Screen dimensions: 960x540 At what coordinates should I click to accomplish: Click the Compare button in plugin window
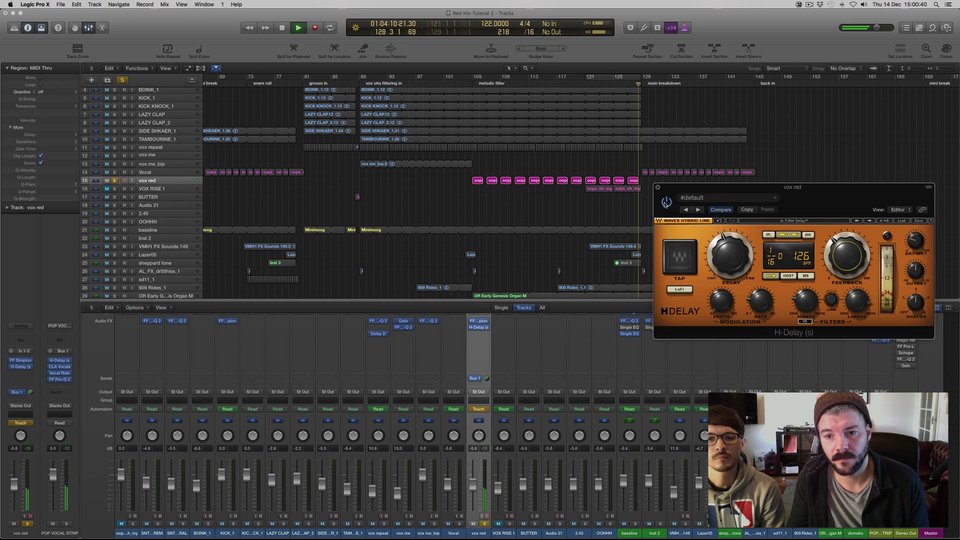(721, 209)
